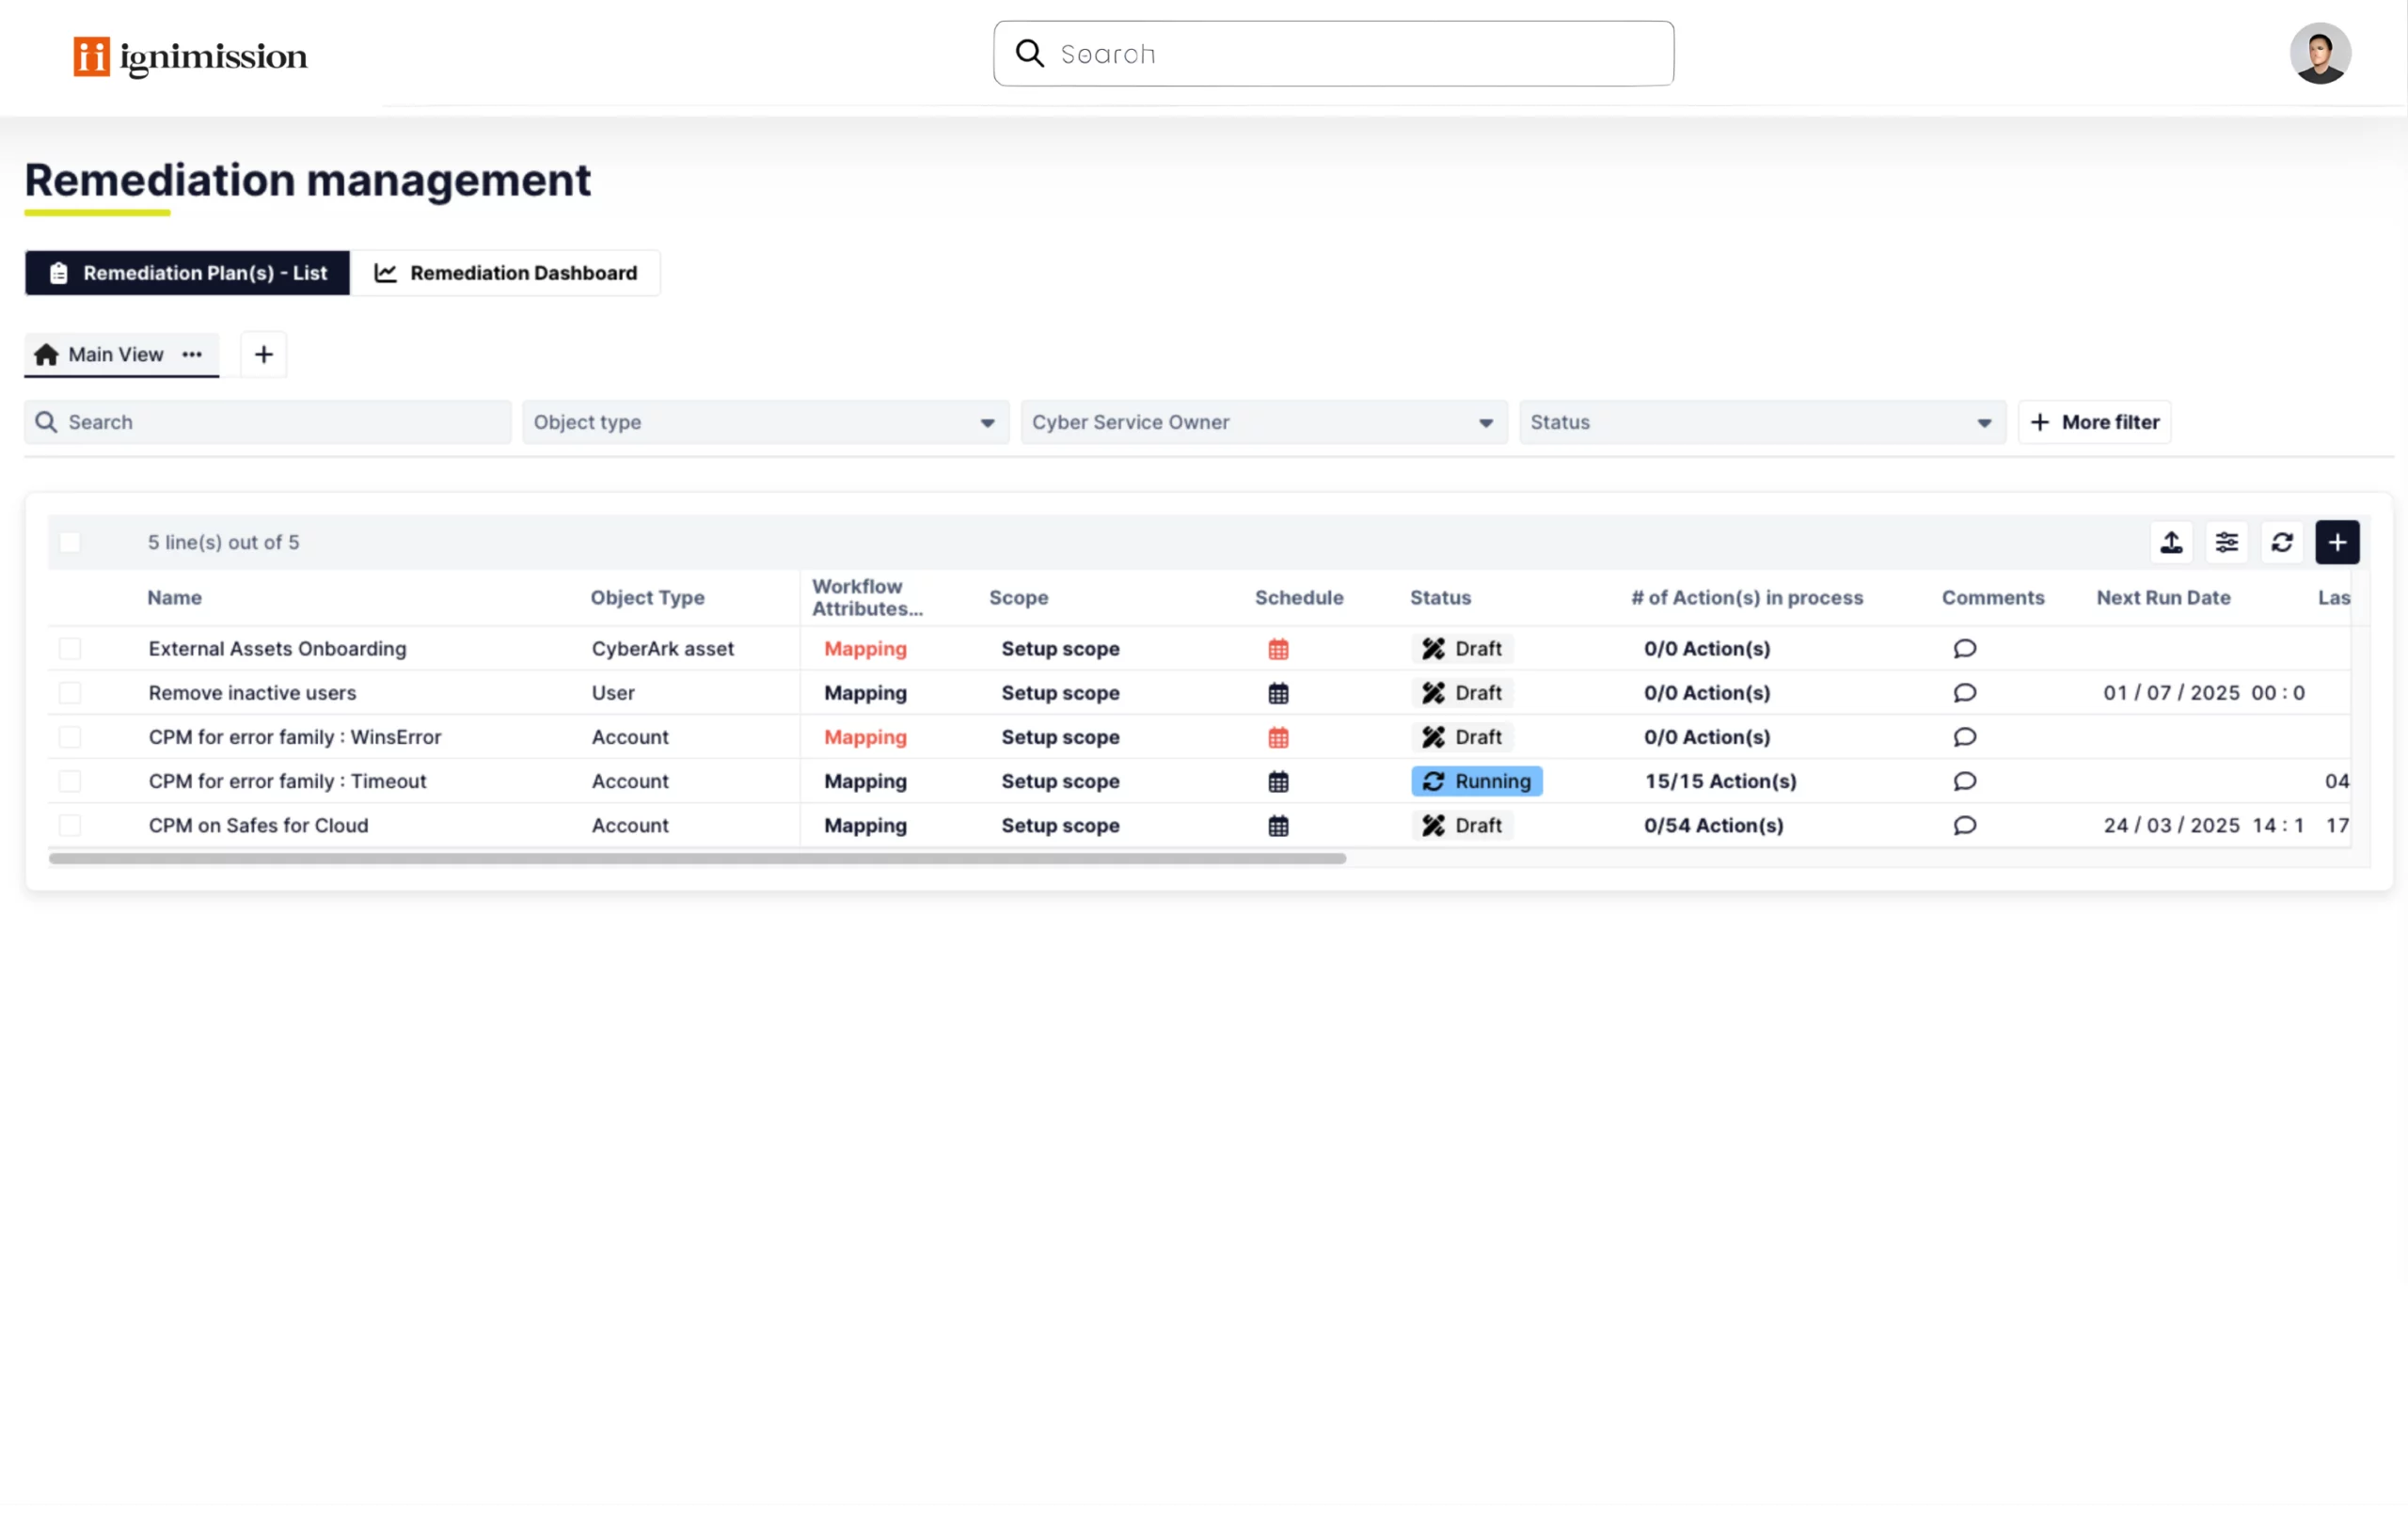Click Setup scope for Remove inactive users

click(x=1060, y=693)
